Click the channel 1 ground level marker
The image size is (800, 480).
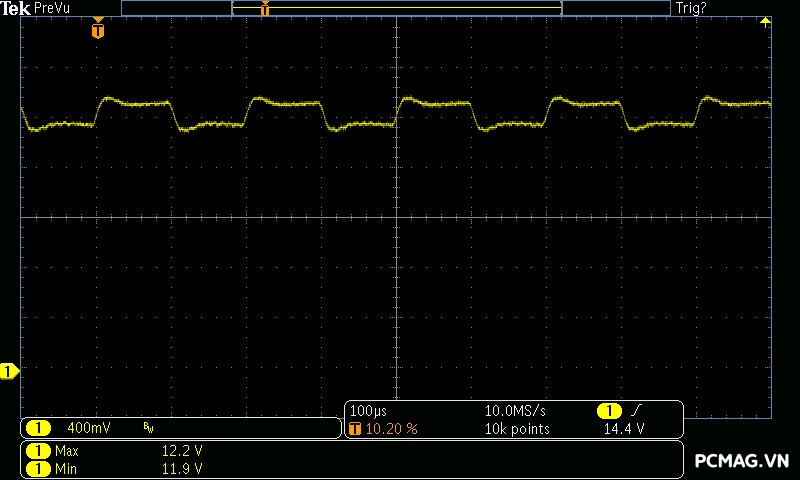9,372
